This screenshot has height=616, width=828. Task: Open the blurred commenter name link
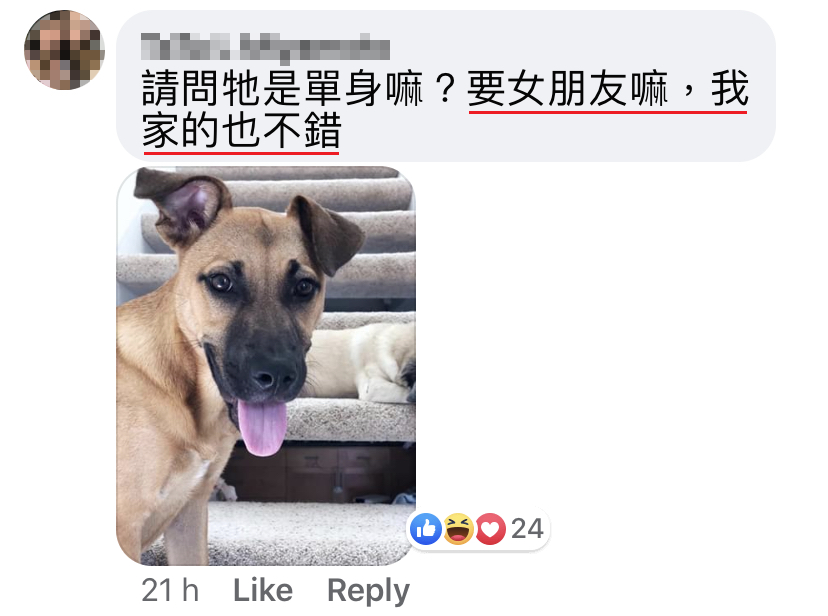point(266,47)
